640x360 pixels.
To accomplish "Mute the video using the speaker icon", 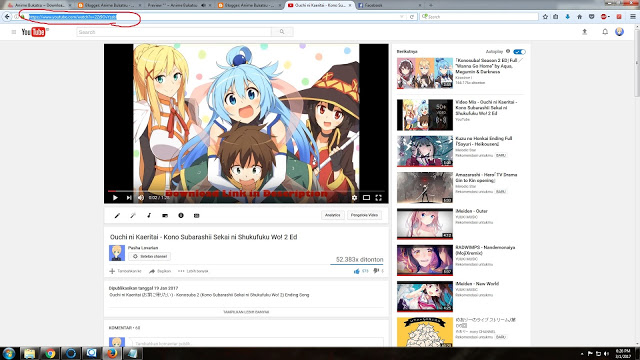I will point(141,198).
